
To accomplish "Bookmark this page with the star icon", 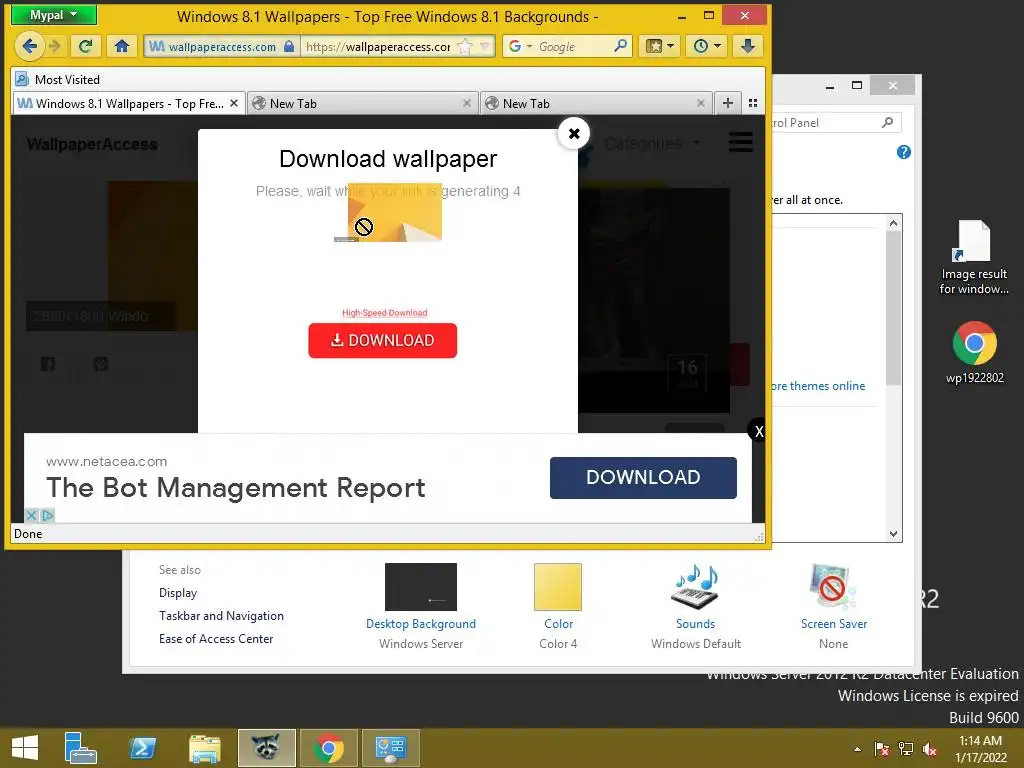I will [464, 46].
